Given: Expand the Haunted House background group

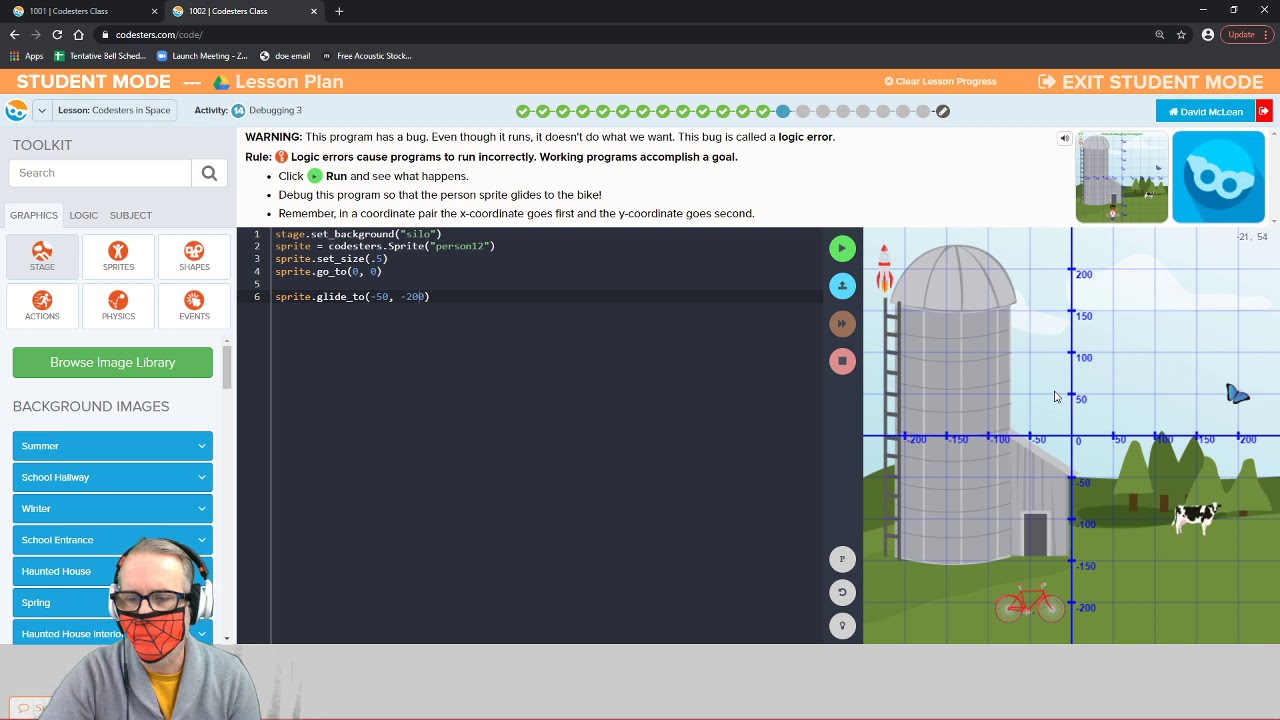Looking at the screenshot, I should tap(113, 571).
